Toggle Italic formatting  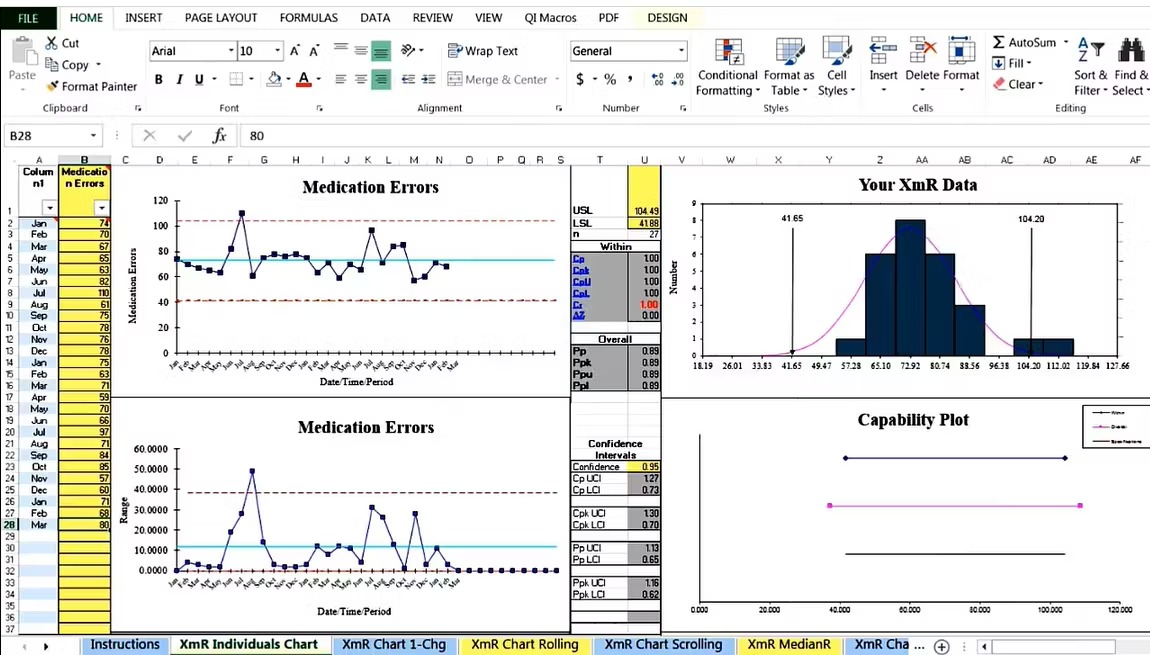click(x=179, y=79)
